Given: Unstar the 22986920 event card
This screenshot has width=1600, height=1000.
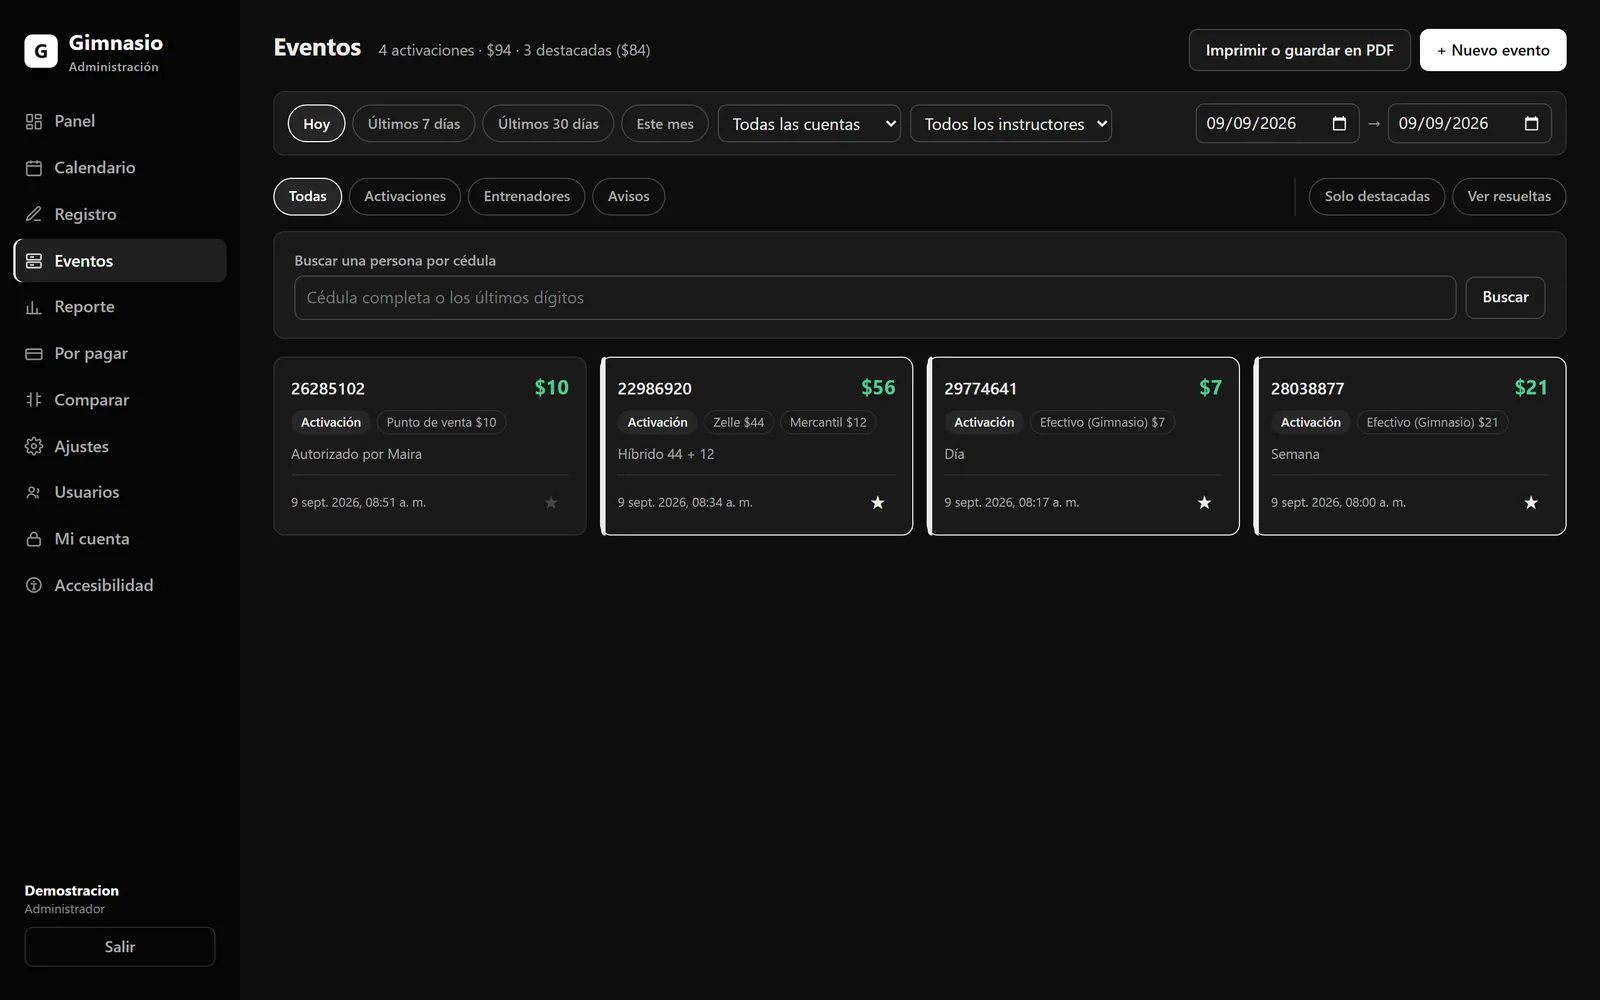Looking at the screenshot, I should point(878,503).
